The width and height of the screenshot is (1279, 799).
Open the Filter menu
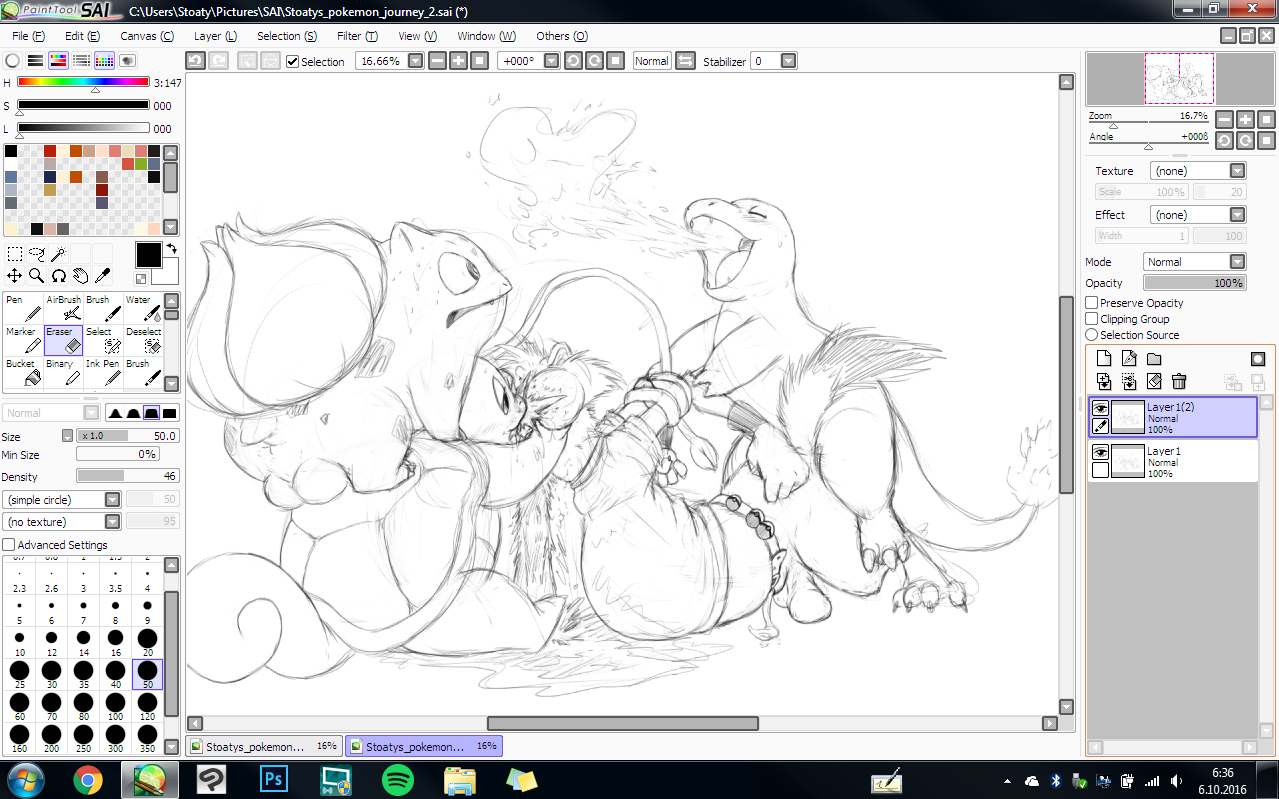click(x=357, y=36)
